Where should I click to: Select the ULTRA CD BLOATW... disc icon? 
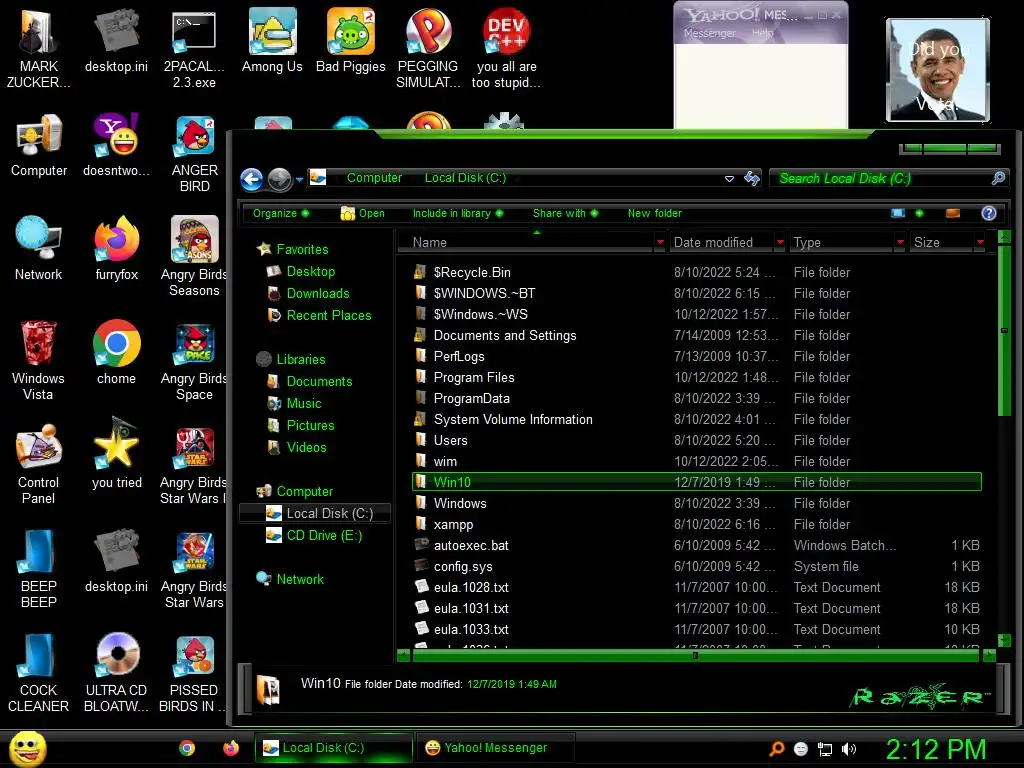tap(116, 673)
